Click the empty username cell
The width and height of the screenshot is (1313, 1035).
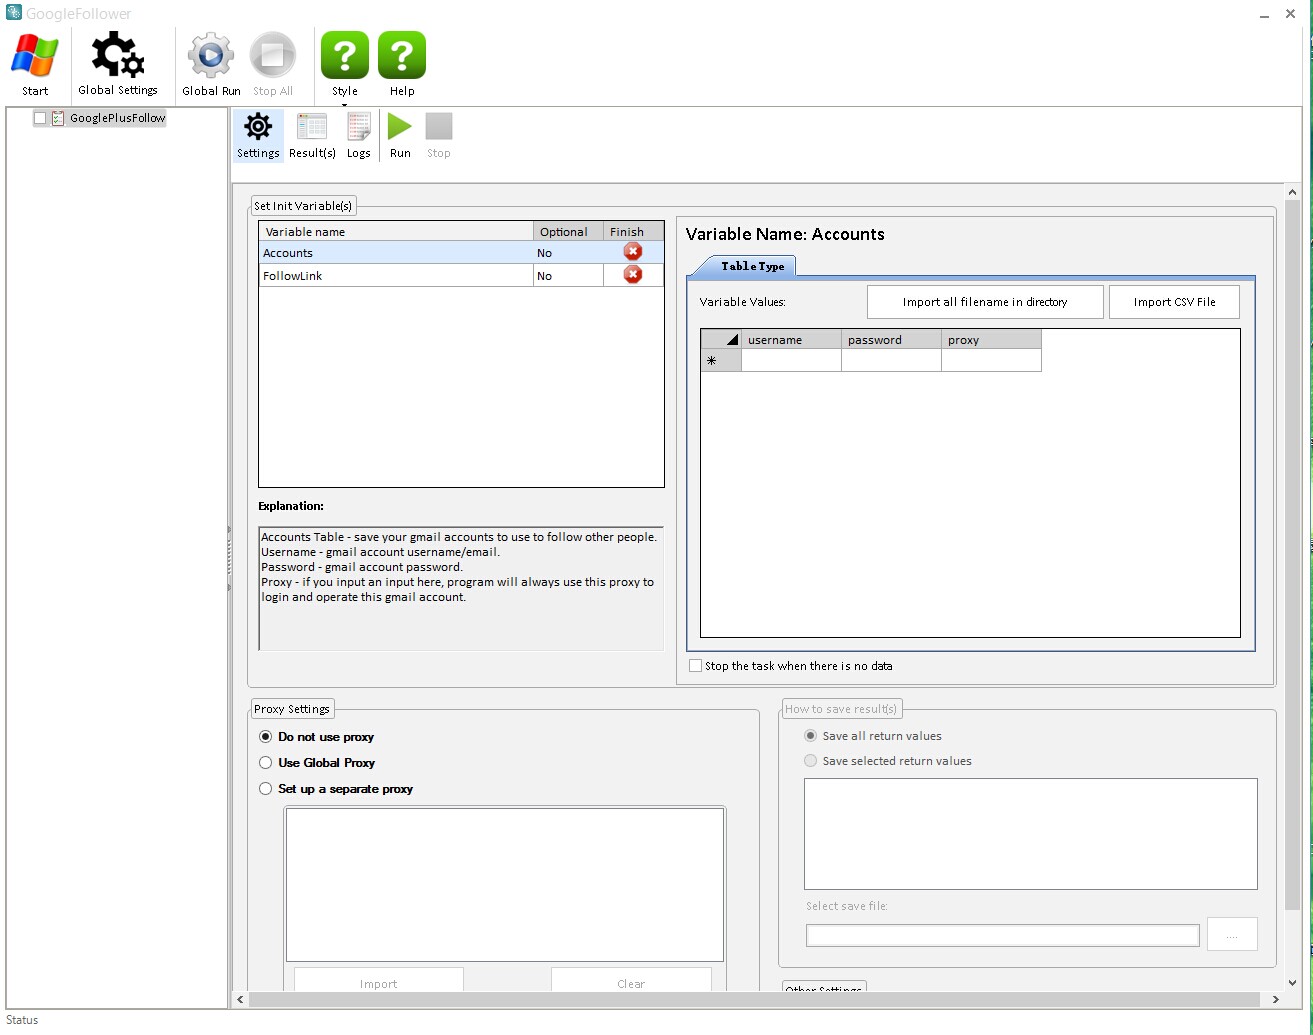791,361
